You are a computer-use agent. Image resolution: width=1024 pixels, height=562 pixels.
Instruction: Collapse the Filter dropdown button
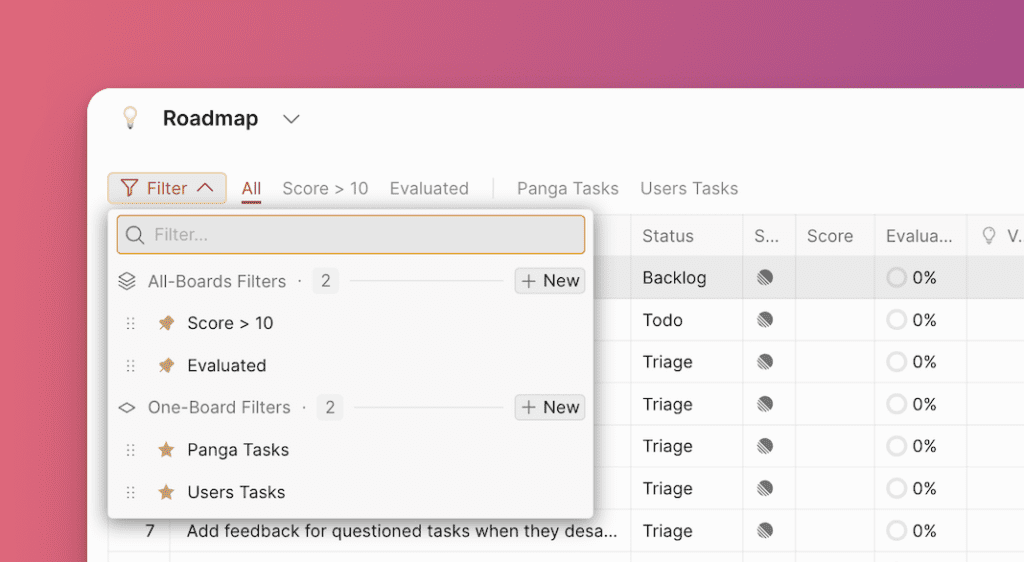point(167,188)
